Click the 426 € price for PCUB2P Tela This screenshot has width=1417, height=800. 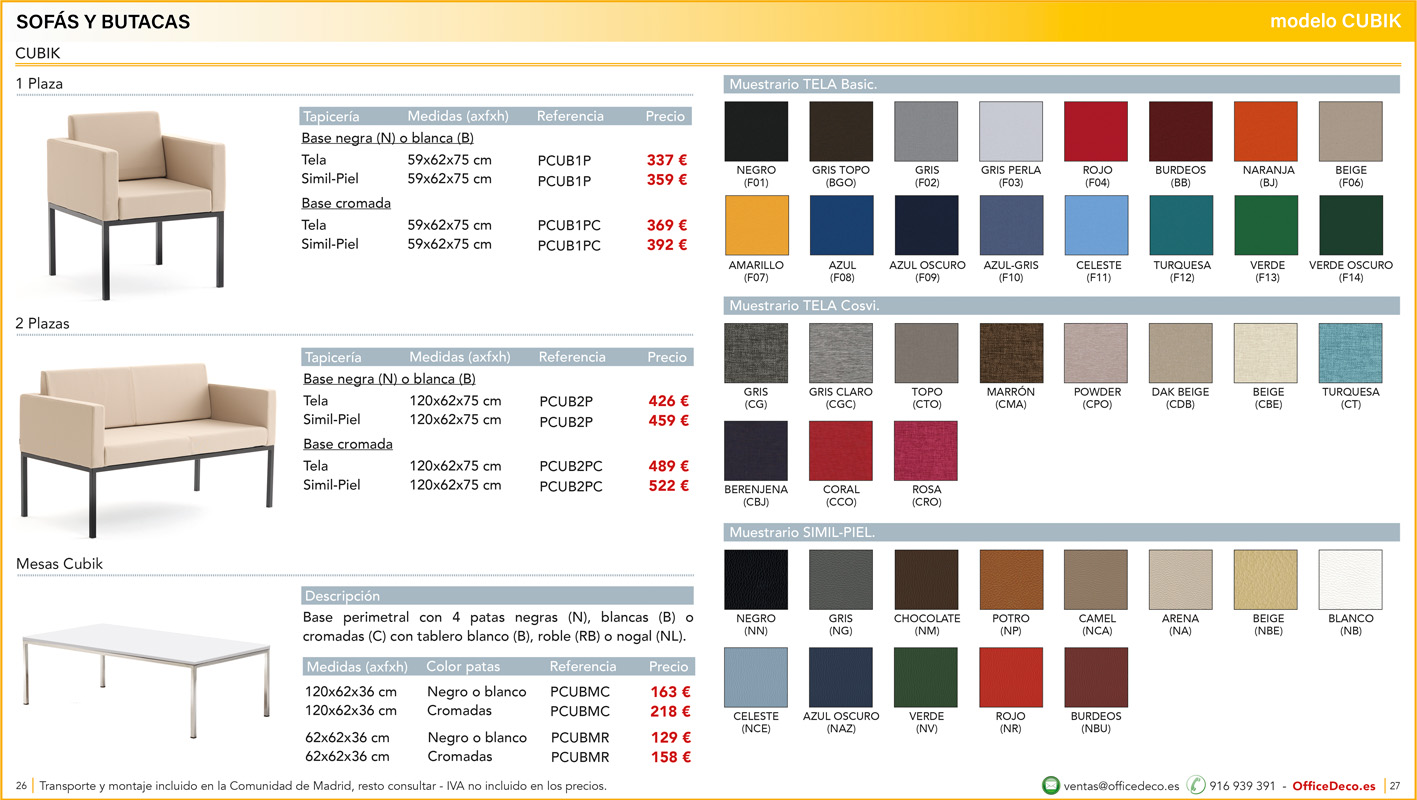[x=668, y=401]
